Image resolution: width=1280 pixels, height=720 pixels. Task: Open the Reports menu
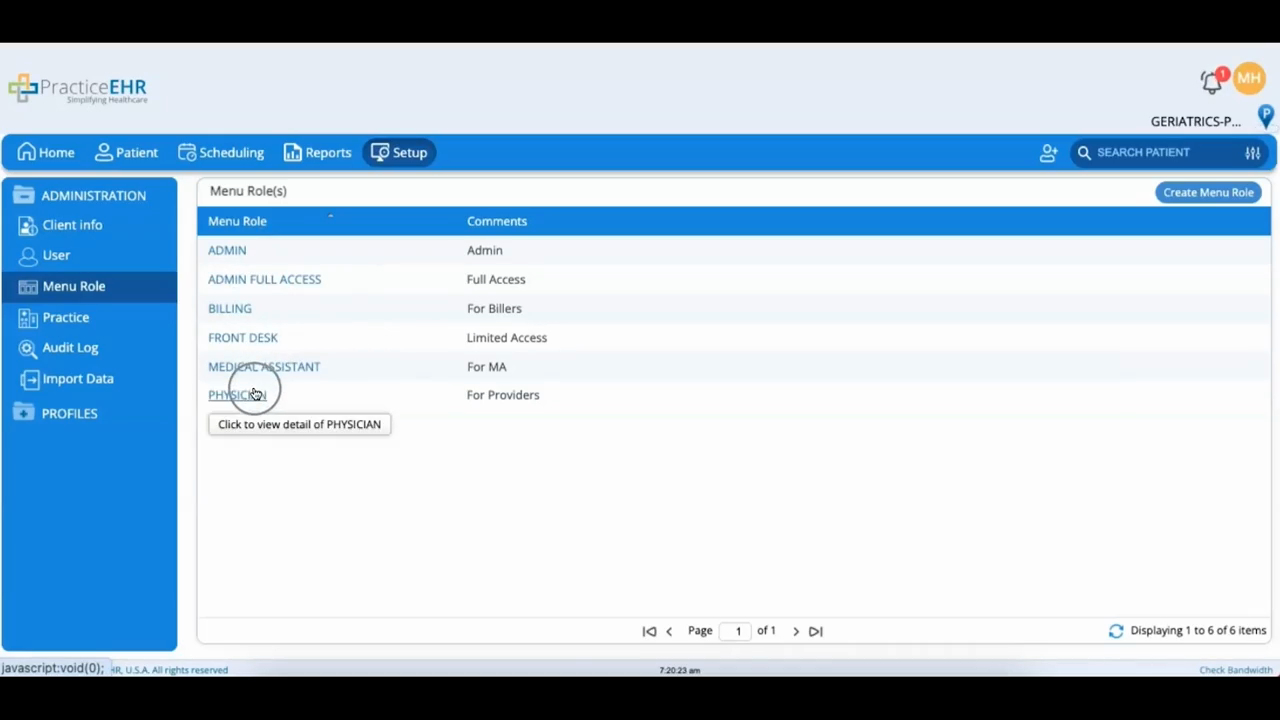pyautogui.click(x=317, y=152)
